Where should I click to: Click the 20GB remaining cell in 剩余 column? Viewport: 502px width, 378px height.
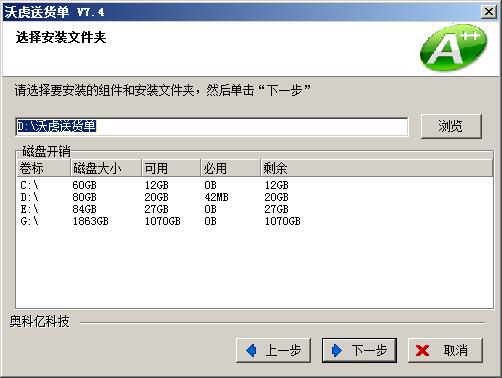coord(276,197)
